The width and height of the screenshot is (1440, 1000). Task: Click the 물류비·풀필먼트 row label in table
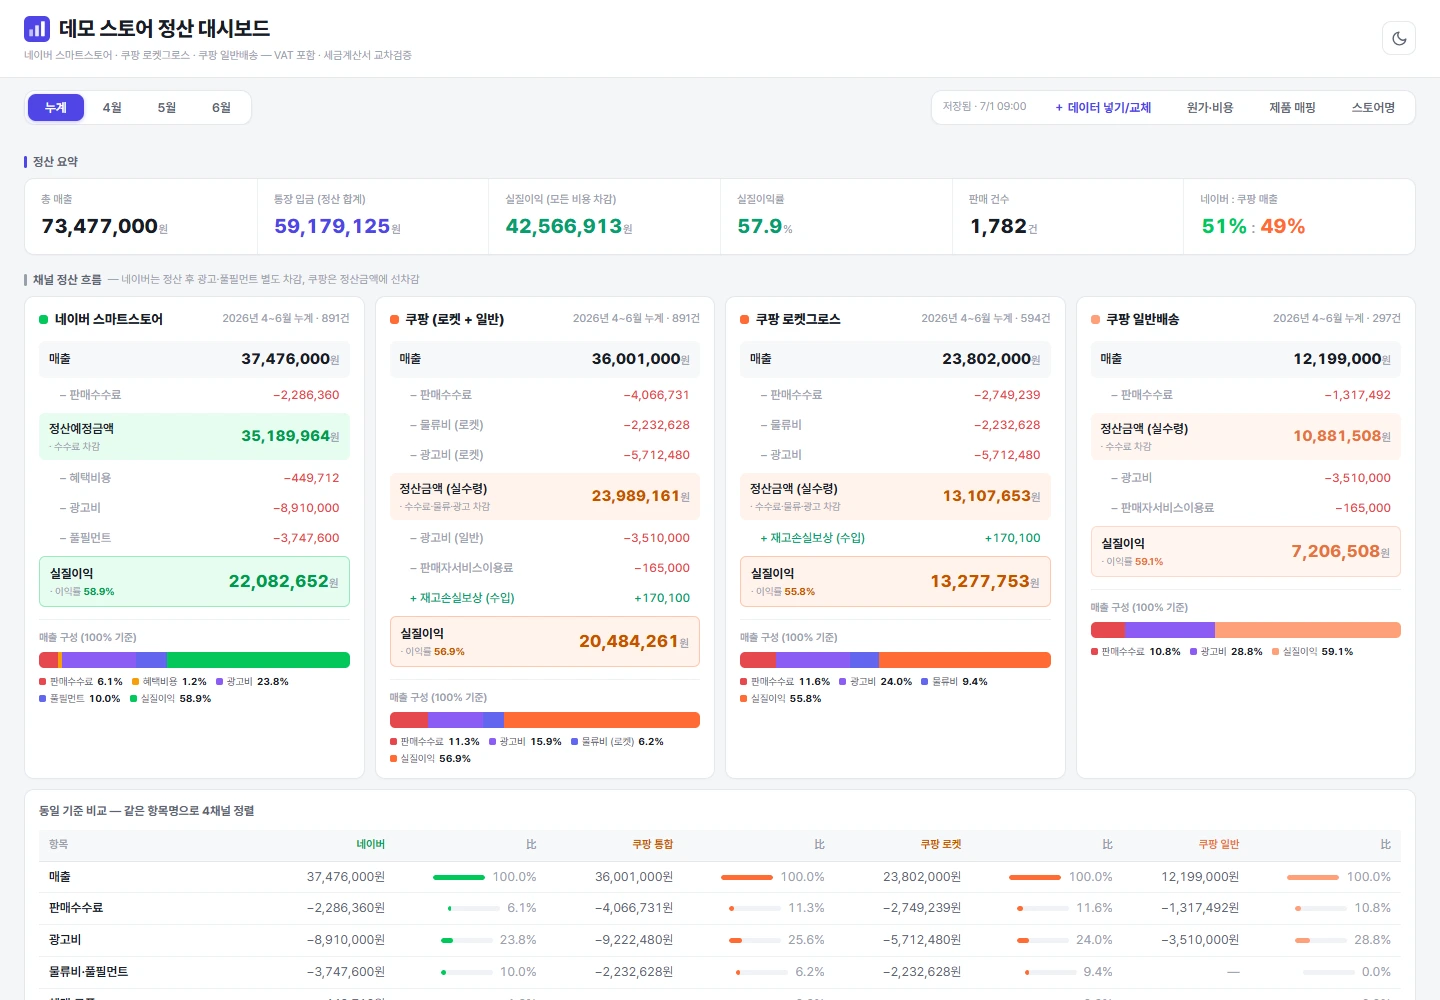(89, 972)
